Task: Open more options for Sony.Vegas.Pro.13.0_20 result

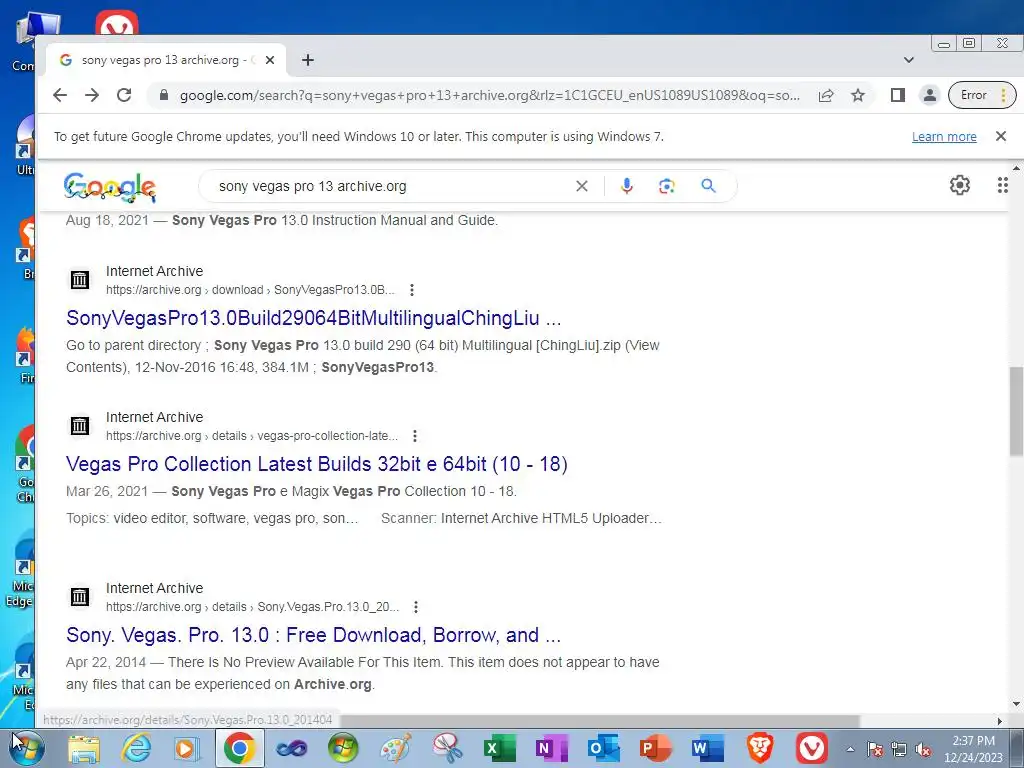Action: 416,607
